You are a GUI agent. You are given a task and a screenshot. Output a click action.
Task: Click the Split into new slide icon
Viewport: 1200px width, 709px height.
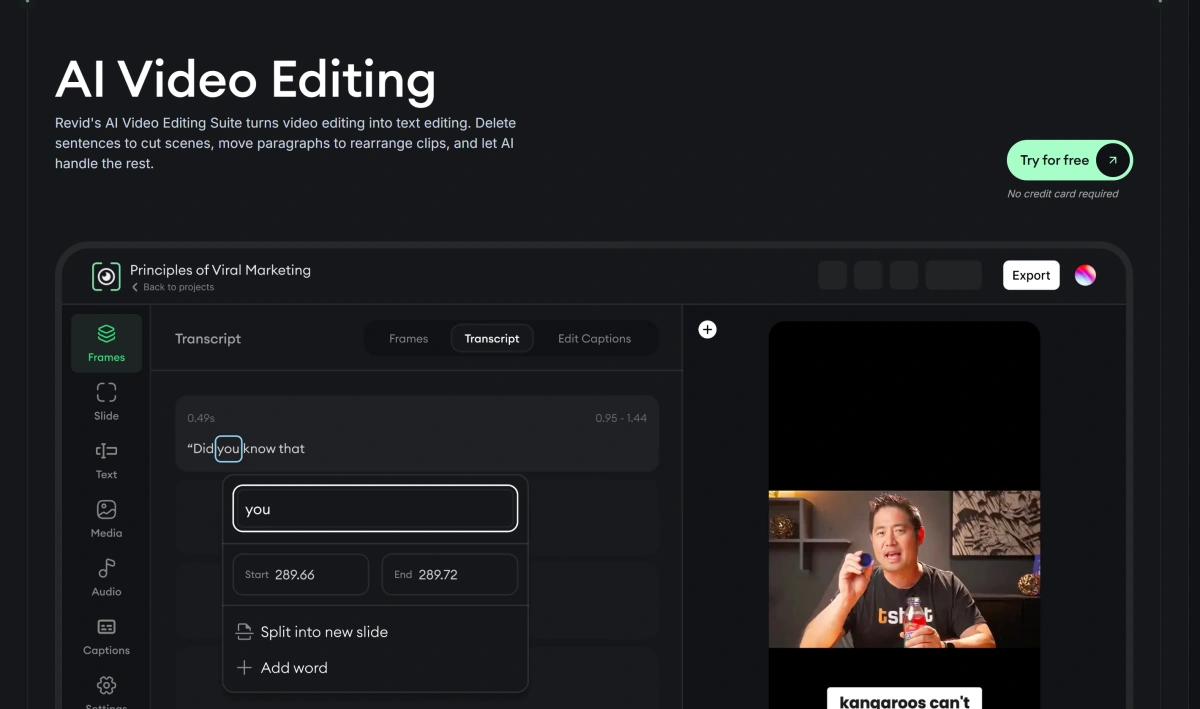coord(244,632)
